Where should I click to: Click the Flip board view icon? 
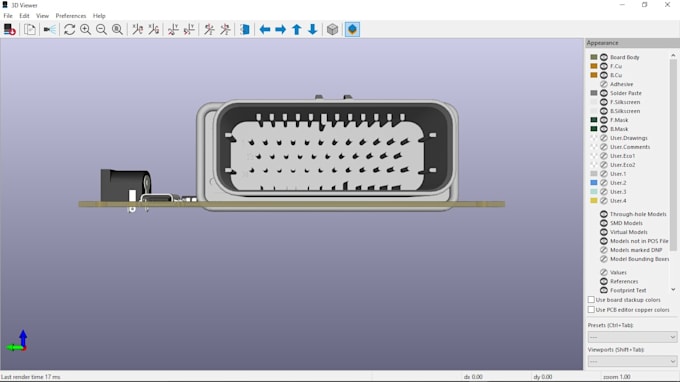tap(245, 29)
